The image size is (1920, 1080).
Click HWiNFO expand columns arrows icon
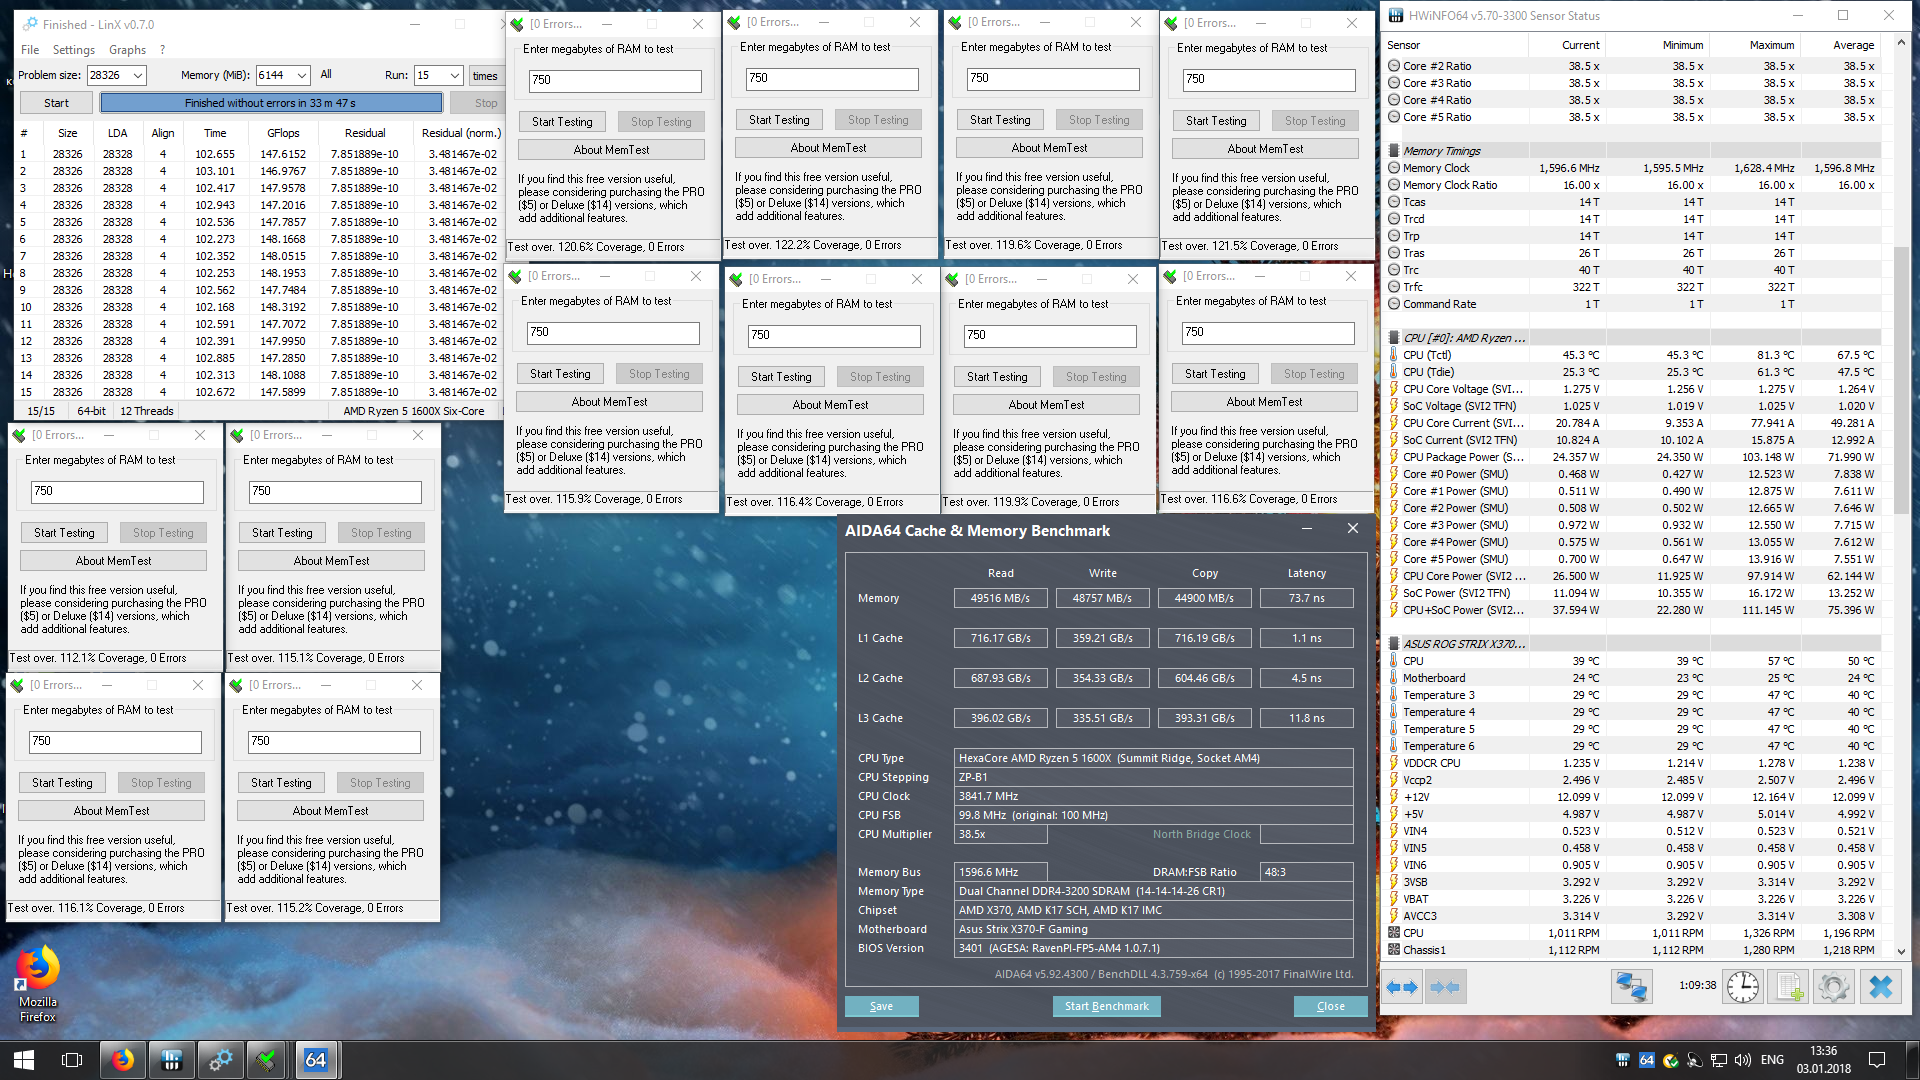[x=1402, y=987]
